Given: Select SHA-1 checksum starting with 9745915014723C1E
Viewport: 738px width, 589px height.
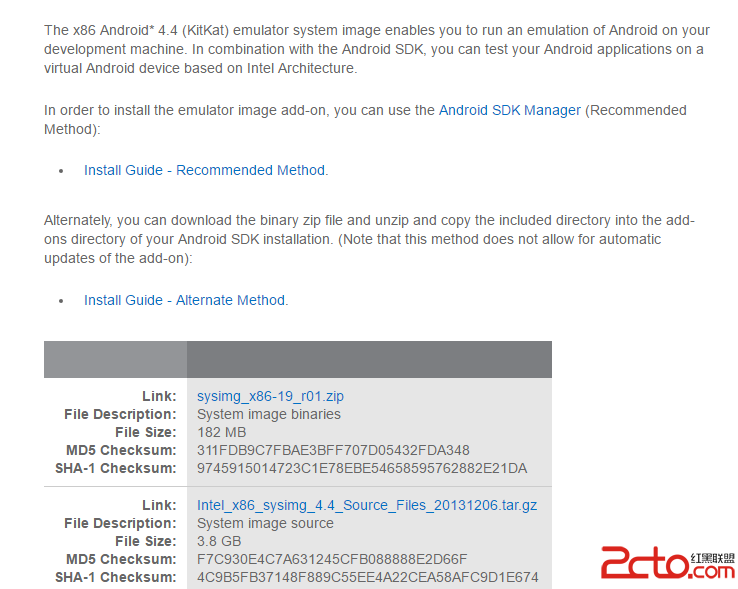Looking at the screenshot, I should (x=362, y=468).
